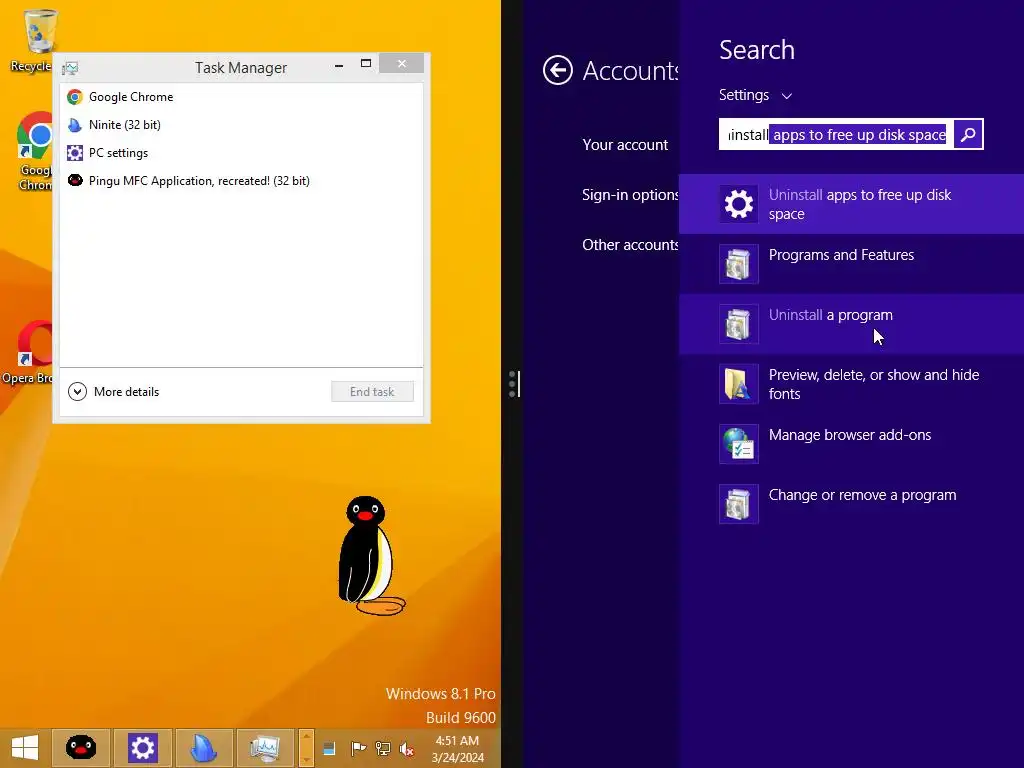Select Ninite (32 bit) process row
This screenshot has width=1024, height=768.
[x=241, y=125]
